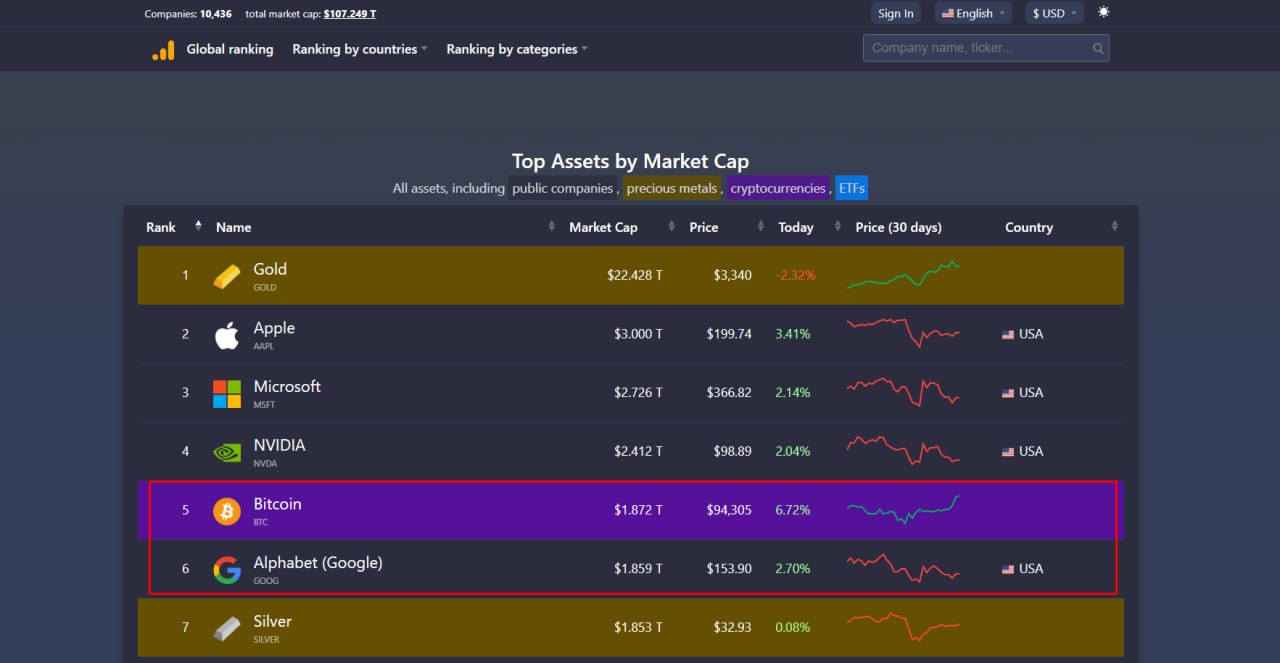Click the total market cap link
The width and height of the screenshot is (1280, 663).
(x=350, y=14)
